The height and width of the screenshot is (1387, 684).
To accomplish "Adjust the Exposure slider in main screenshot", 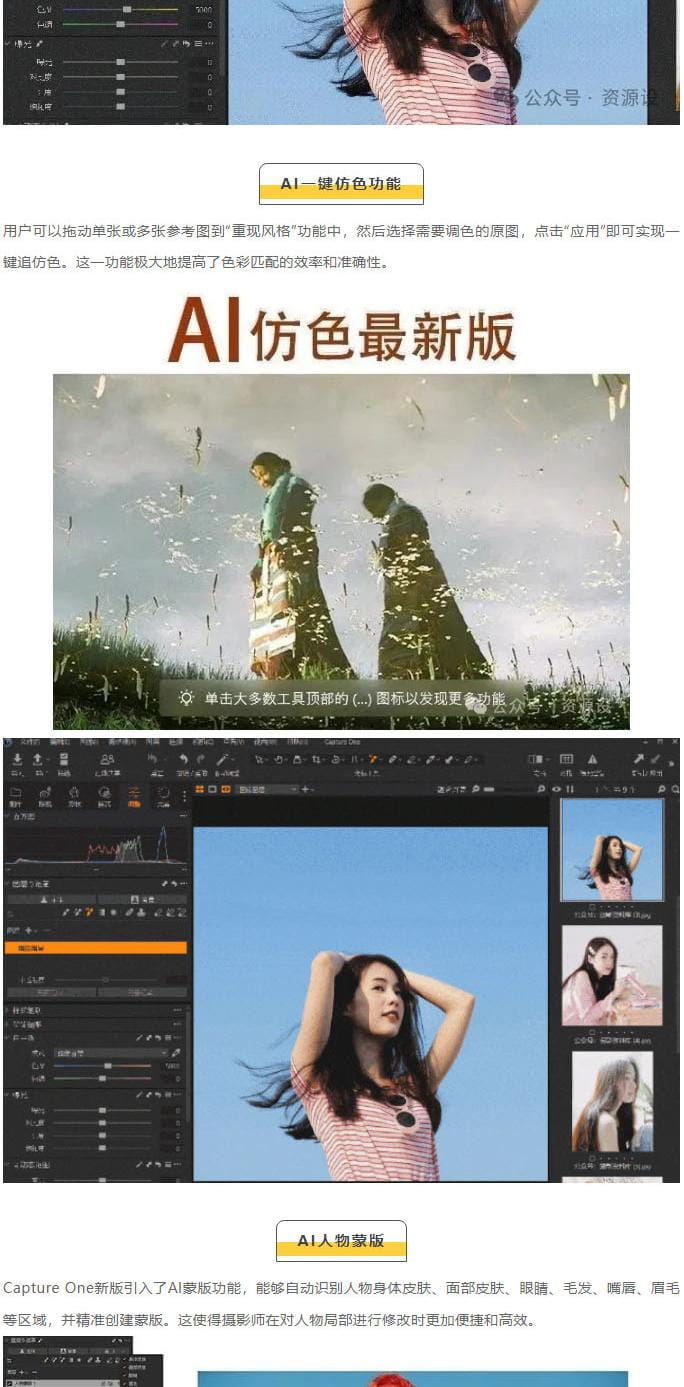I will pos(102,1110).
